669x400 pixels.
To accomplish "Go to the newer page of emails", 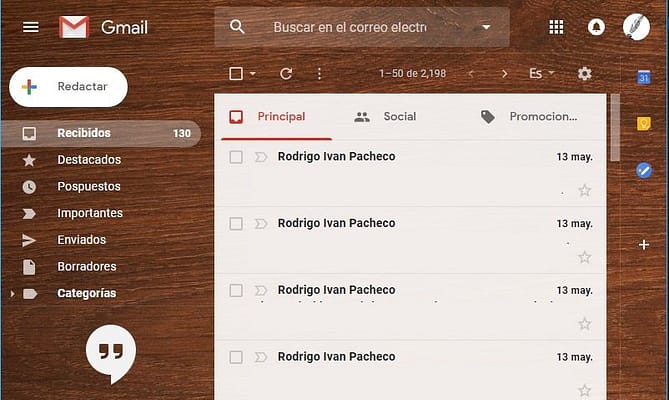I will point(471,74).
